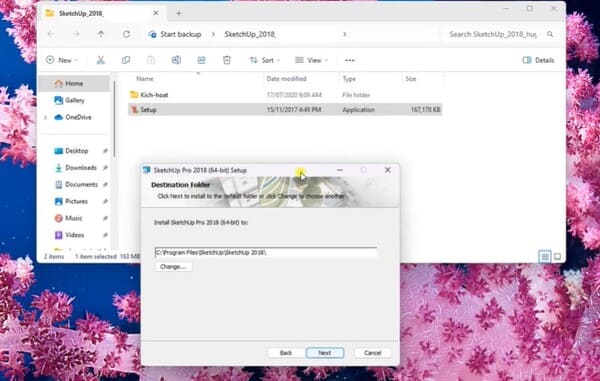Open Pictures in the navigation pane
Screen dimensions: 600x381
[77, 201]
